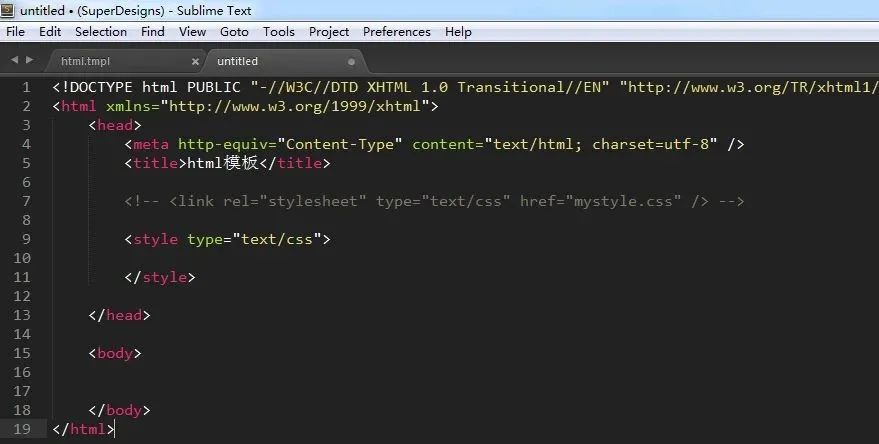This screenshot has height=444, width=879.
Task: Click the meta tag name on line 4
Action: click(x=151, y=144)
